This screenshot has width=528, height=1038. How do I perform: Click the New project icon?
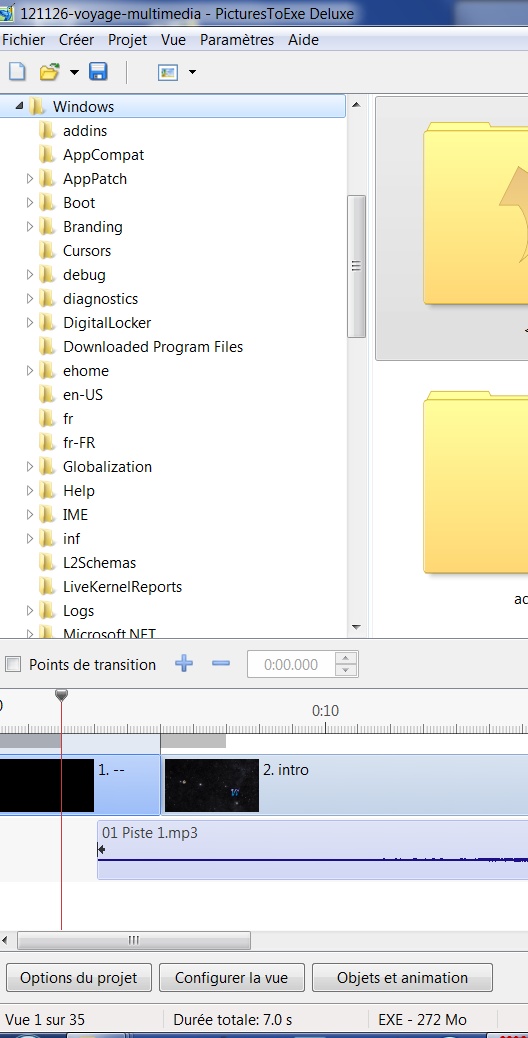point(17,71)
